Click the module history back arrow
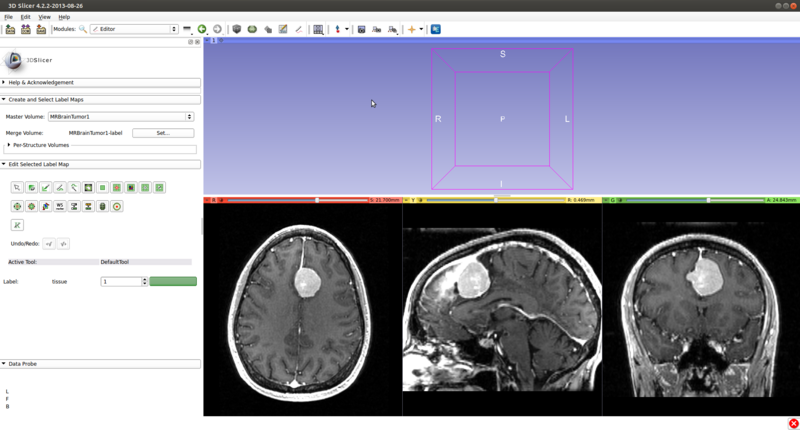Image resolution: width=800 pixels, height=430 pixels. pos(202,29)
